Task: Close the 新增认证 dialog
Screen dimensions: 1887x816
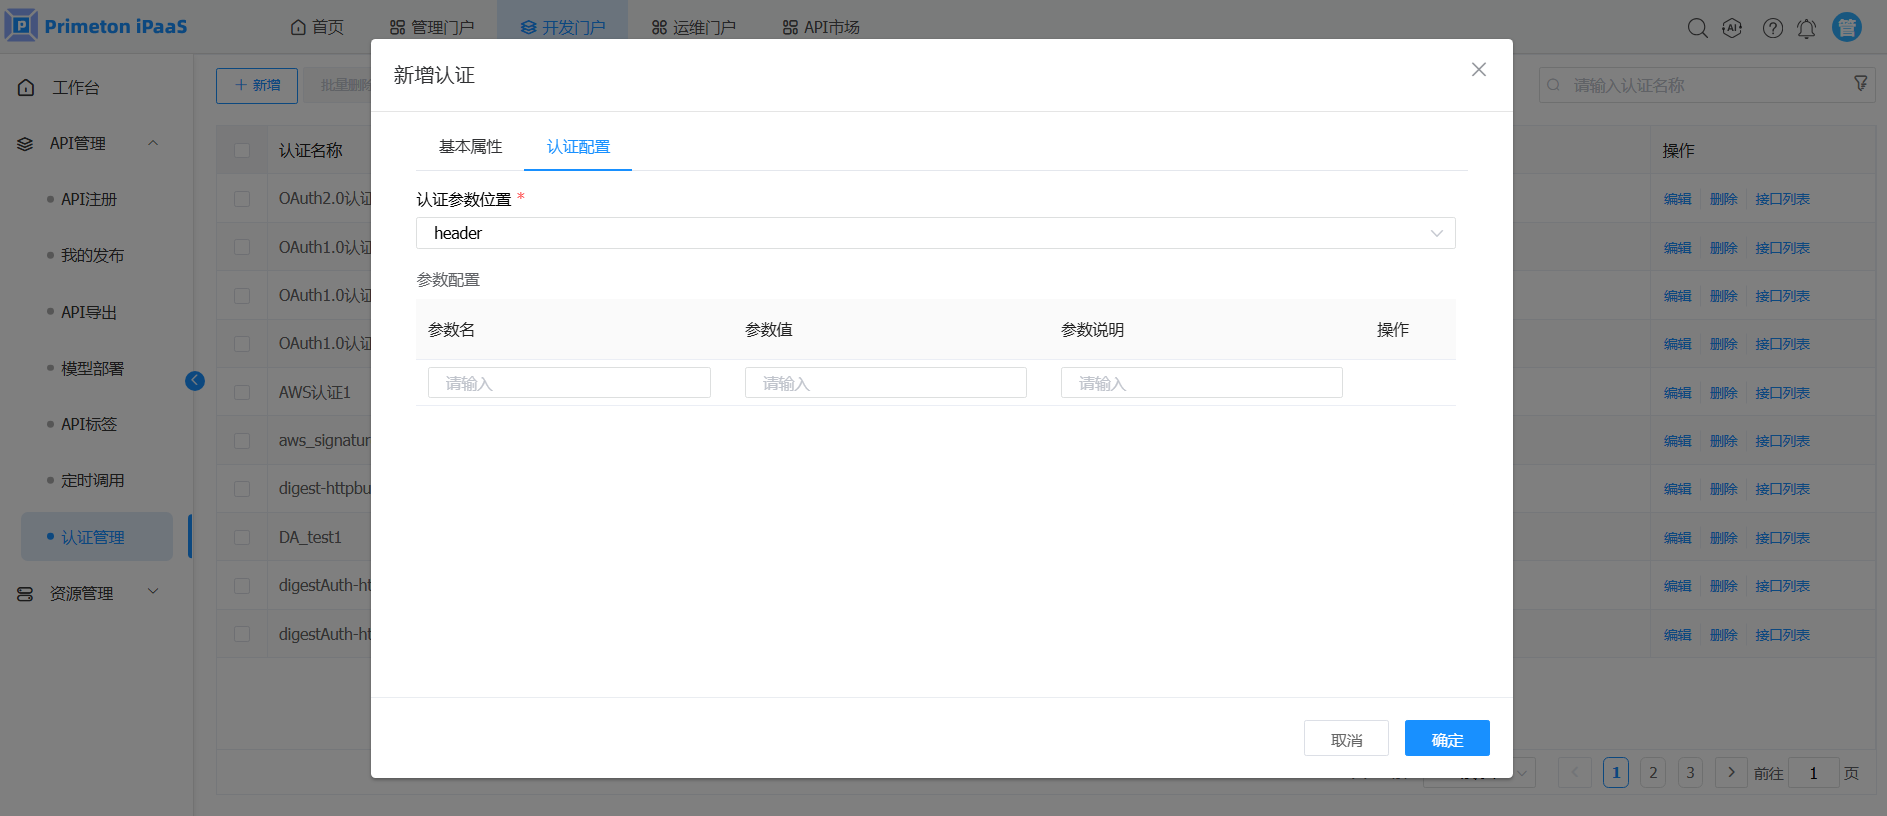Action: point(1478,69)
